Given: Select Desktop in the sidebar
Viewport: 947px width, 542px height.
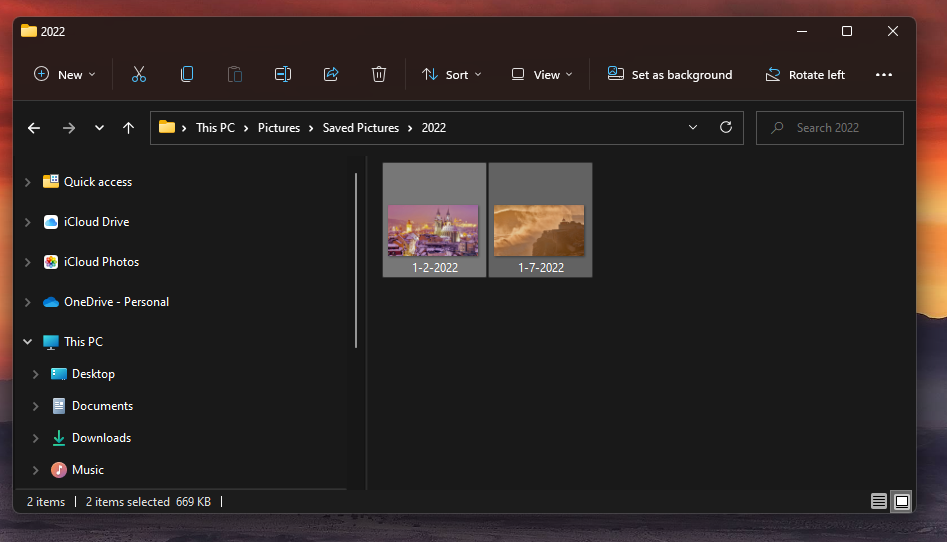Looking at the screenshot, I should tap(93, 373).
